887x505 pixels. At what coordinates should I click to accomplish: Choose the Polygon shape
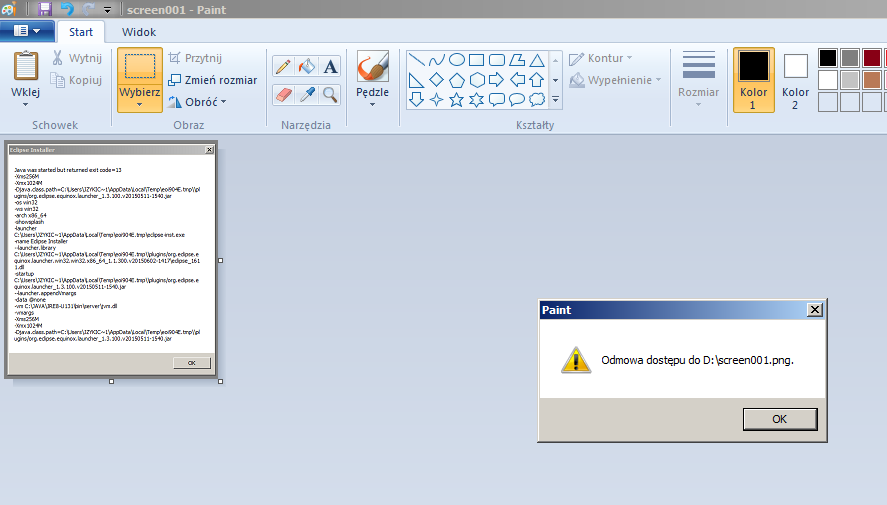tap(516, 60)
